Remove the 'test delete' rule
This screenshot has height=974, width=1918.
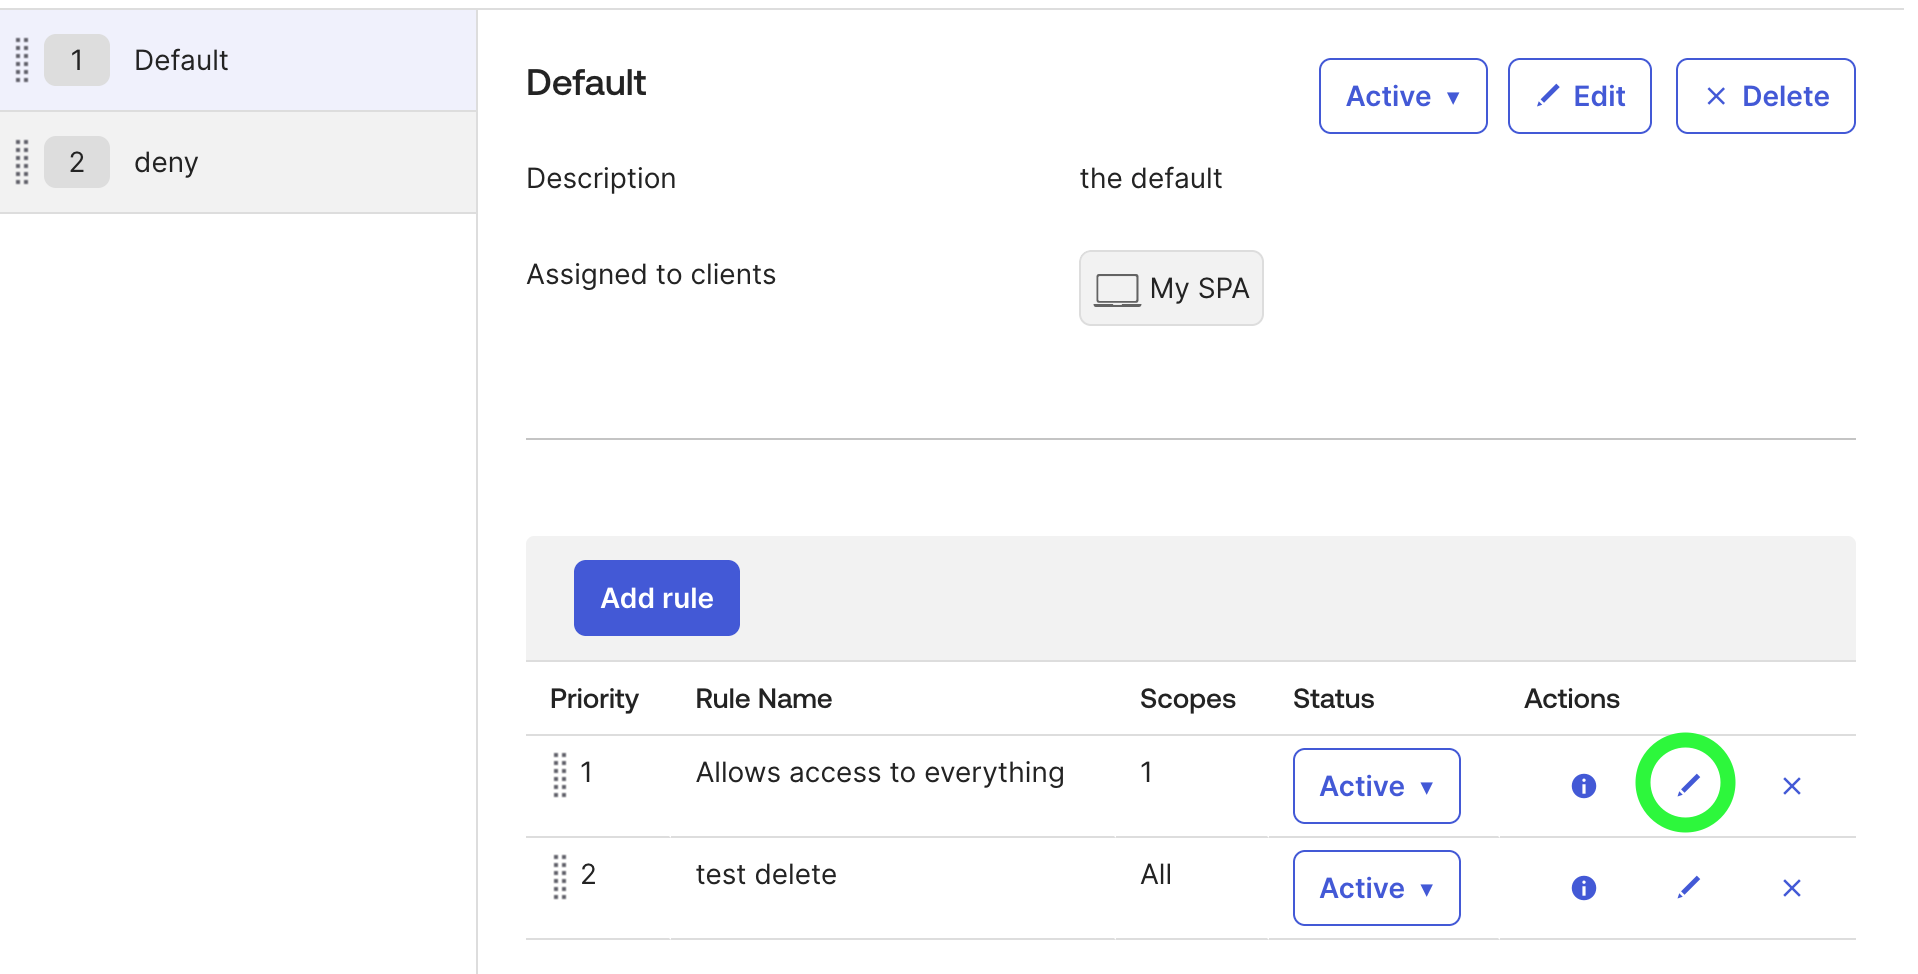[1791, 888]
